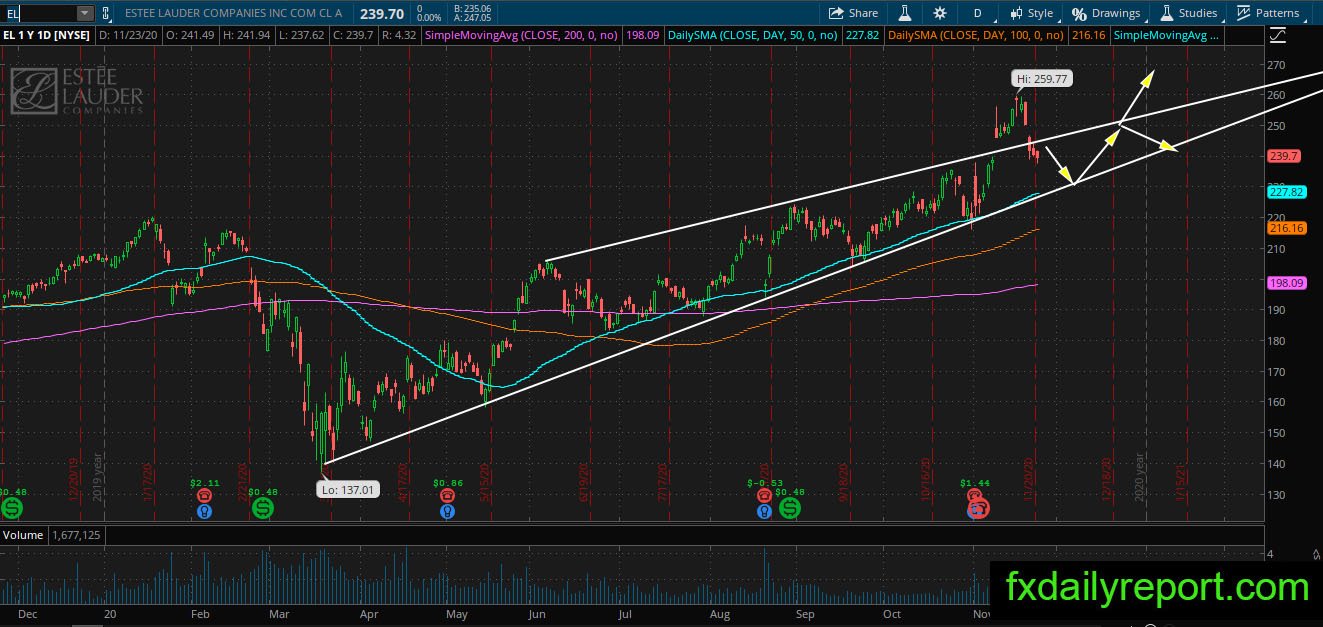The image size is (1323, 627).
Task: Click the small icon beside the company name
Action: pos(105,14)
